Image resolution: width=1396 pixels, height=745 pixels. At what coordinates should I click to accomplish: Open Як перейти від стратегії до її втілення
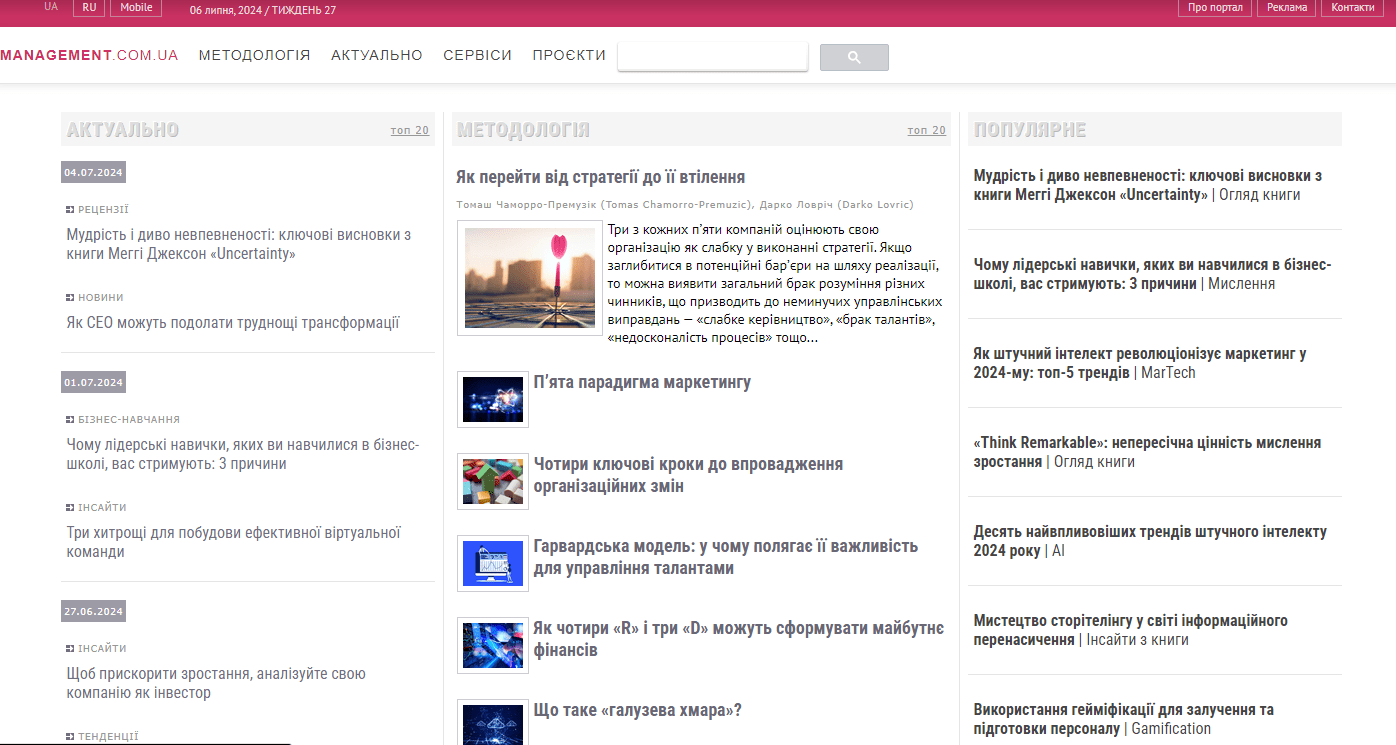click(x=600, y=177)
